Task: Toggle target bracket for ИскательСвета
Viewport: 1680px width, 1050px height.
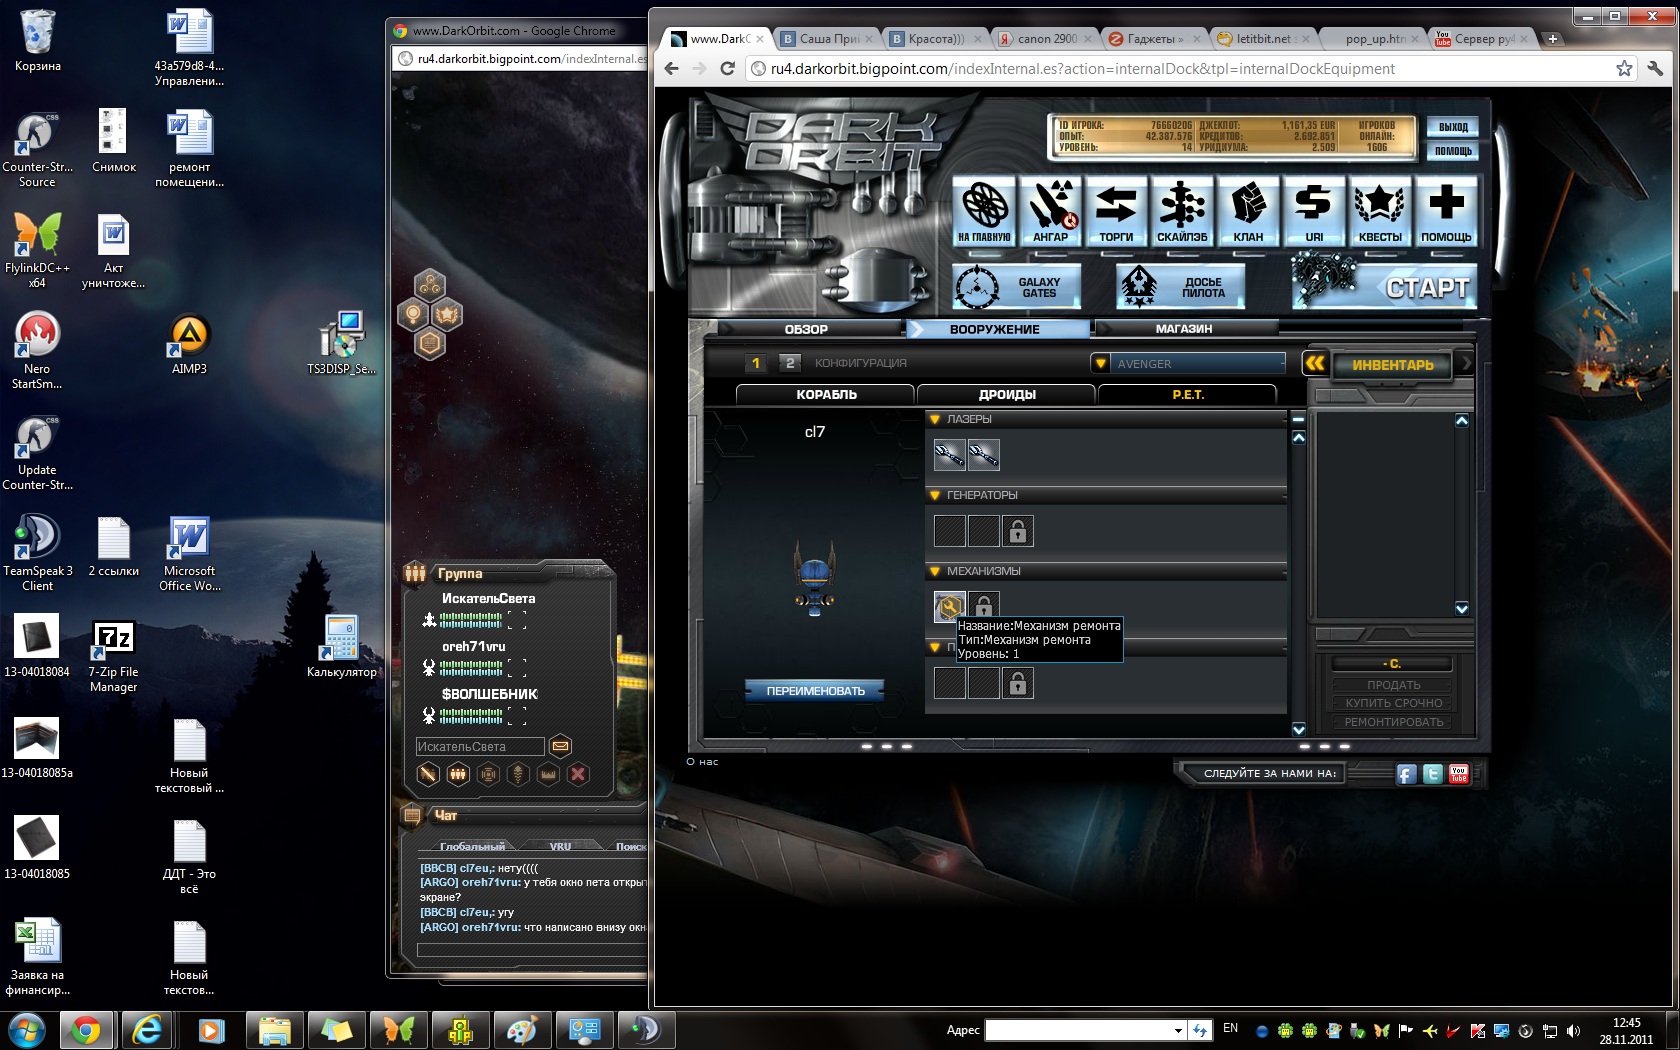Action: point(517,620)
